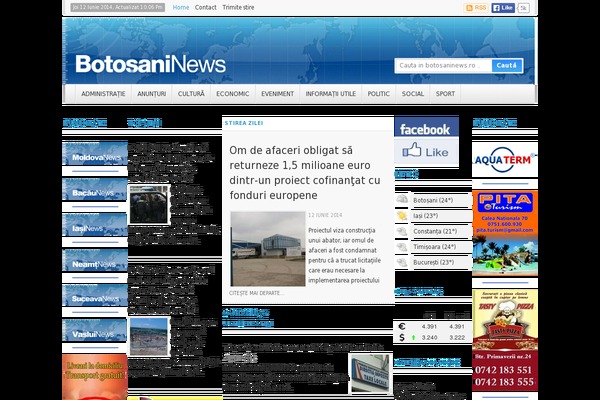Open the police car news thumbnail

click(149, 205)
